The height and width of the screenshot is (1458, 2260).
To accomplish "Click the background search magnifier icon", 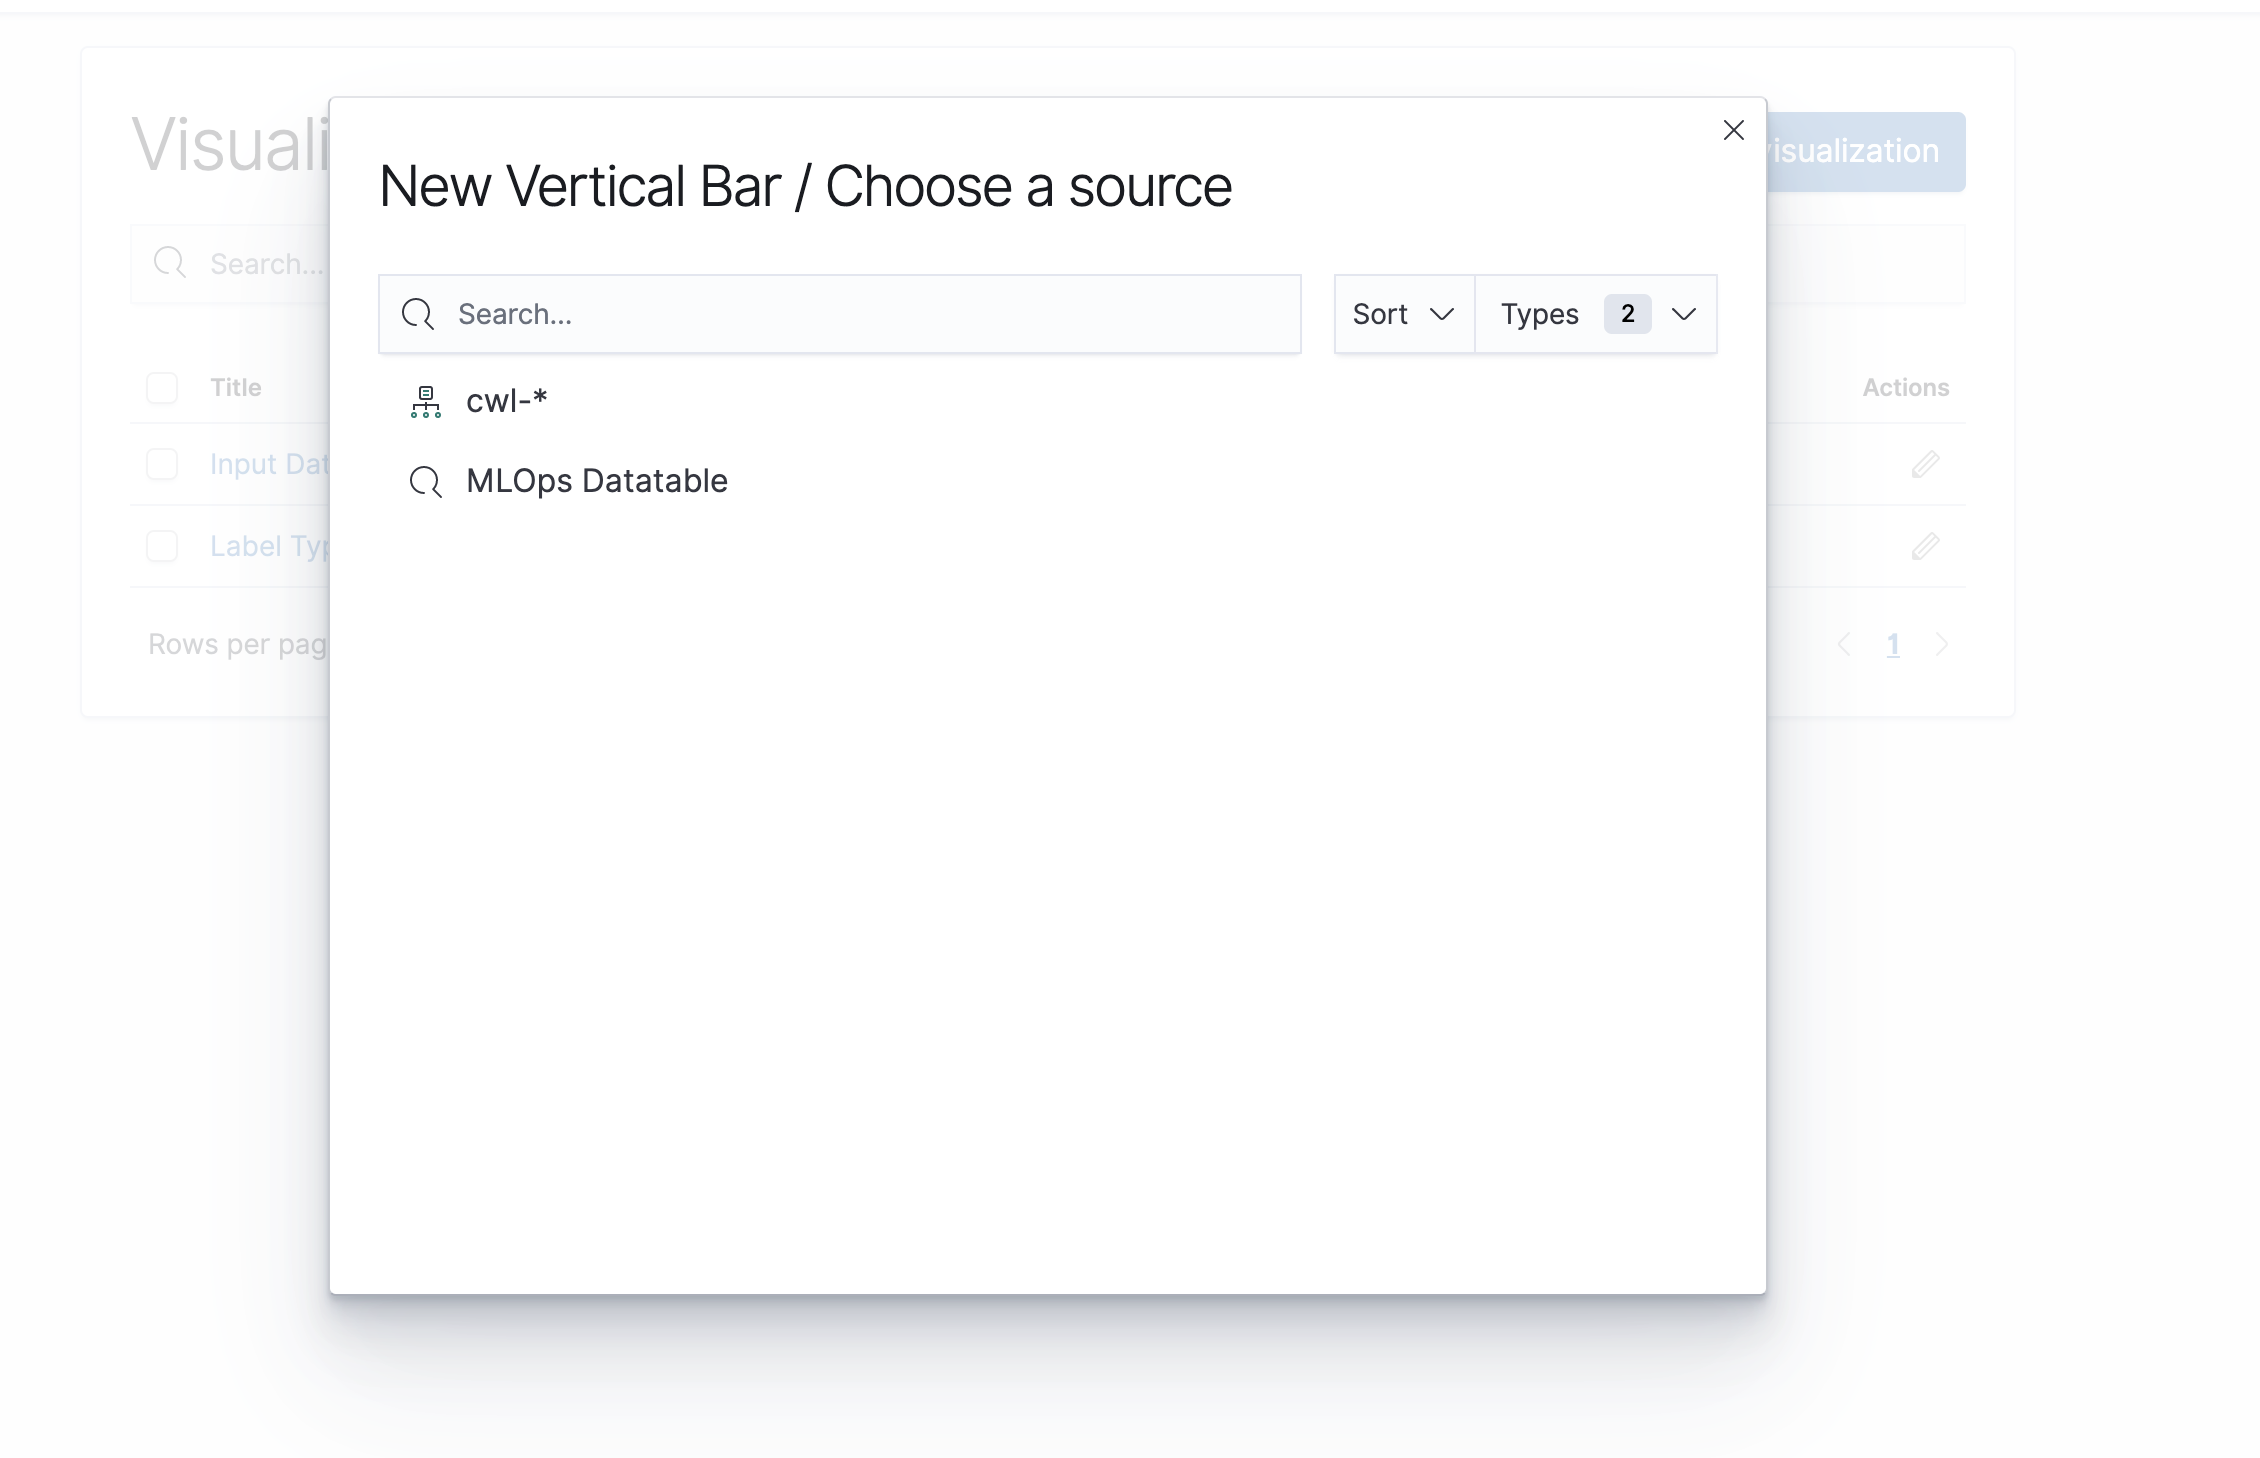I will click(170, 264).
